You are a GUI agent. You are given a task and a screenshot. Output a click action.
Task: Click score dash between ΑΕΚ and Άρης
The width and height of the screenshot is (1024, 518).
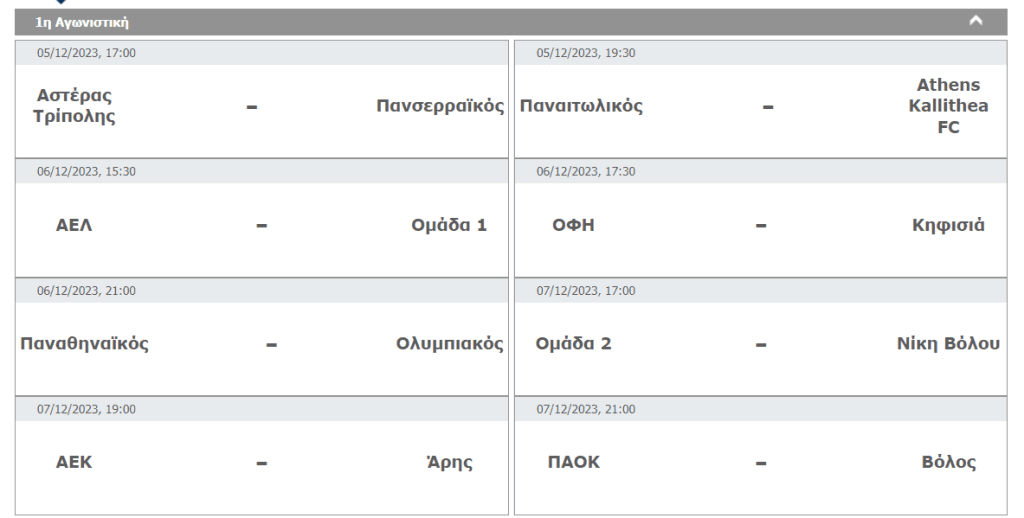click(x=262, y=464)
